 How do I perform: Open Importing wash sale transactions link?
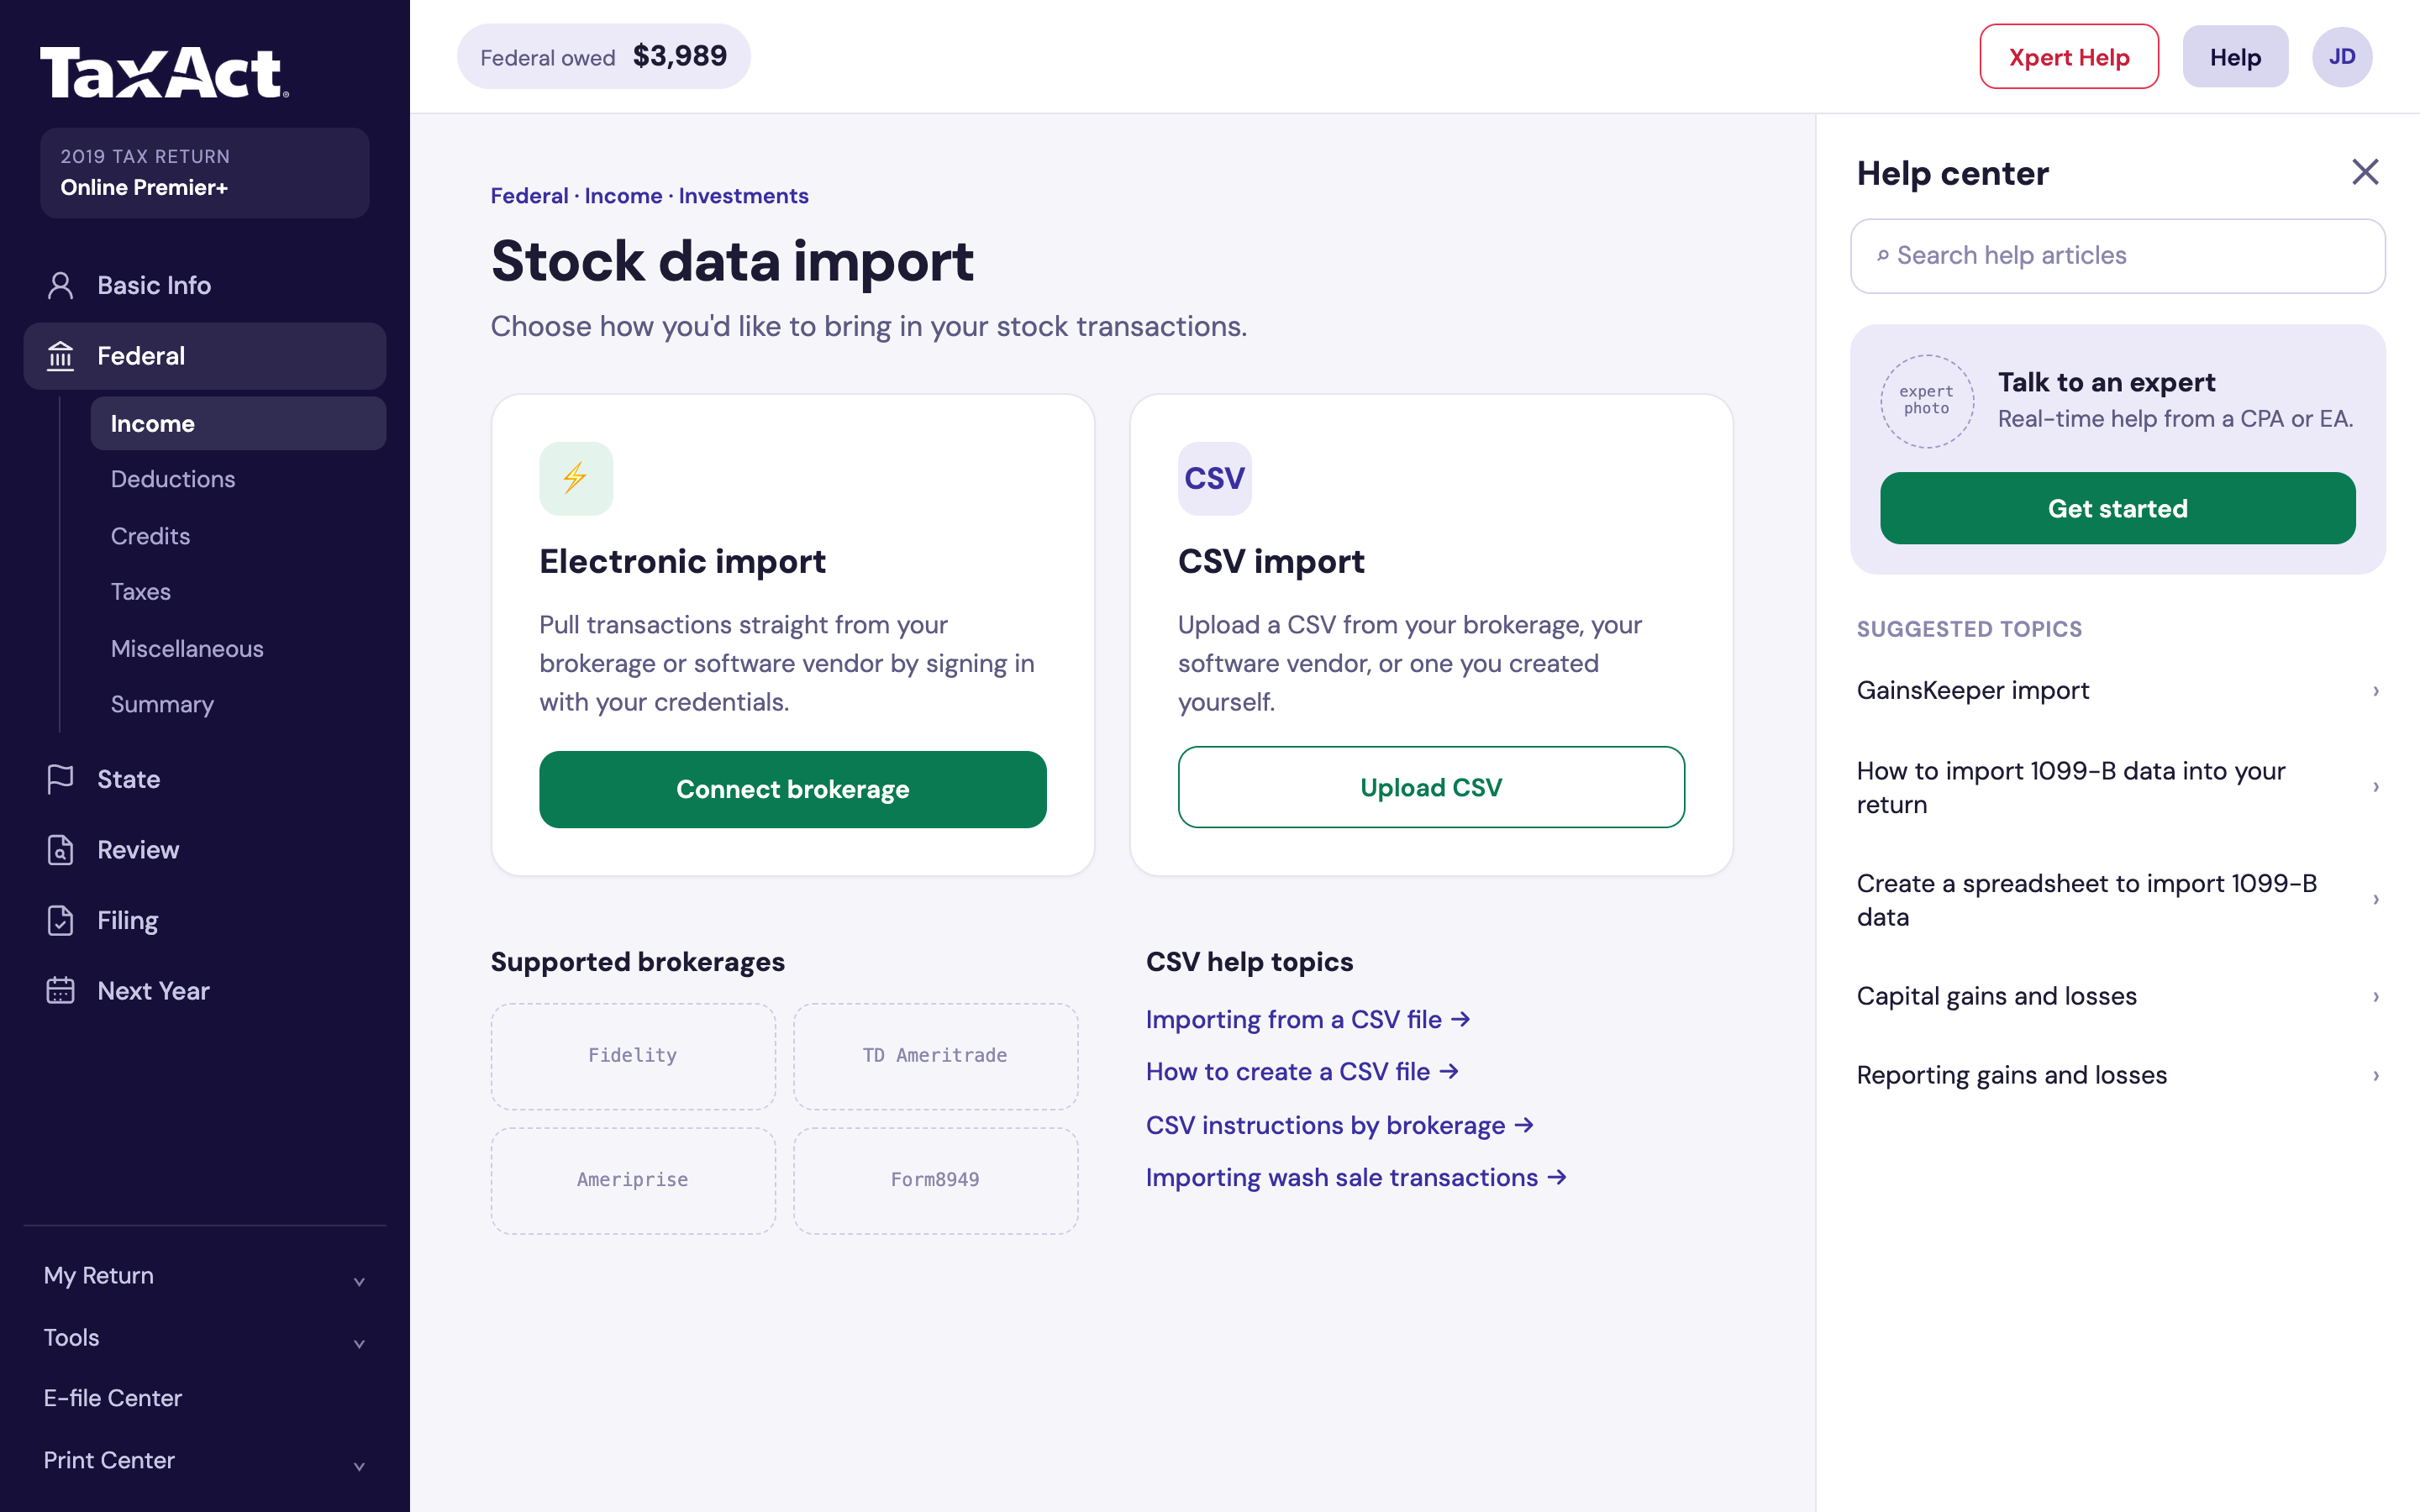(1356, 1177)
